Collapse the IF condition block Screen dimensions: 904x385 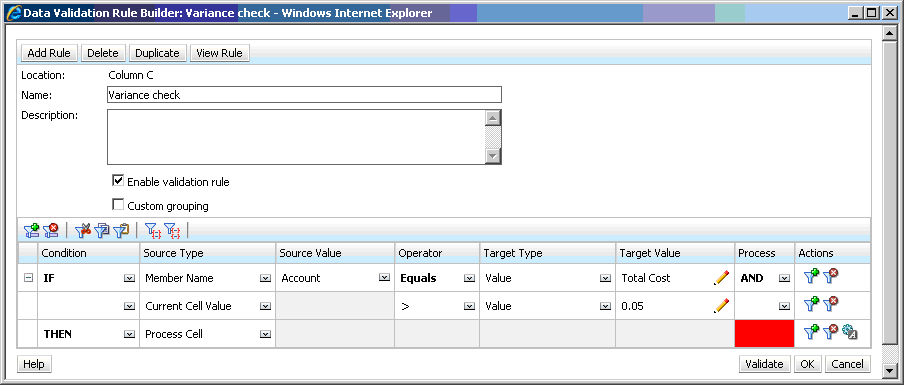[28, 278]
